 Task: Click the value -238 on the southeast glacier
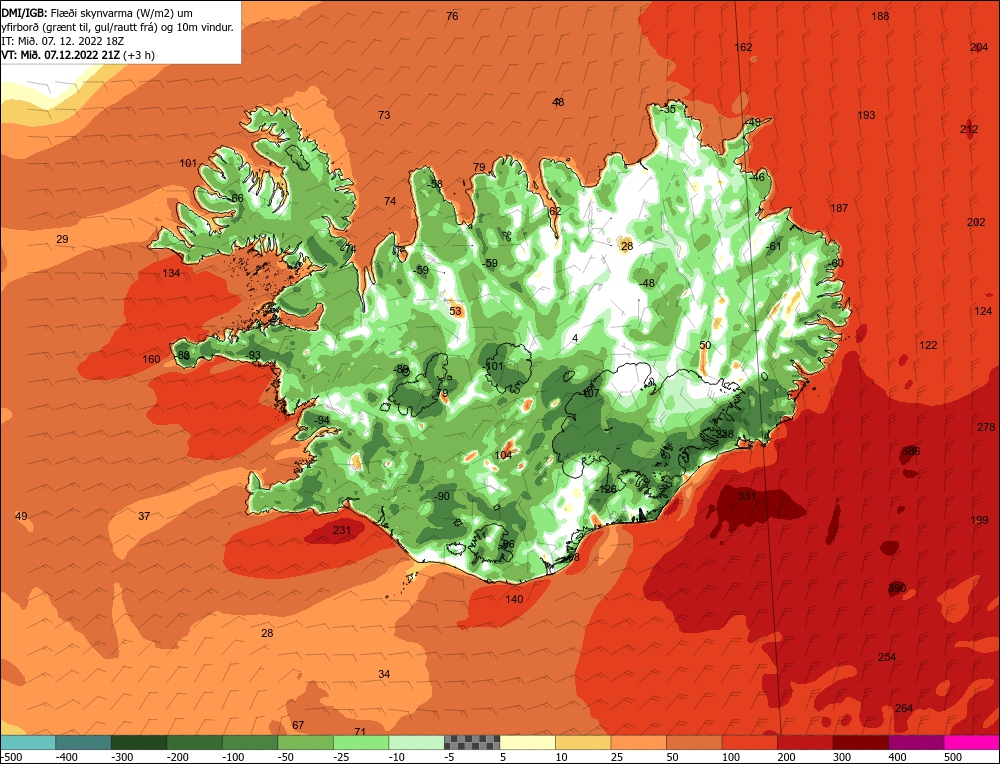723,434
